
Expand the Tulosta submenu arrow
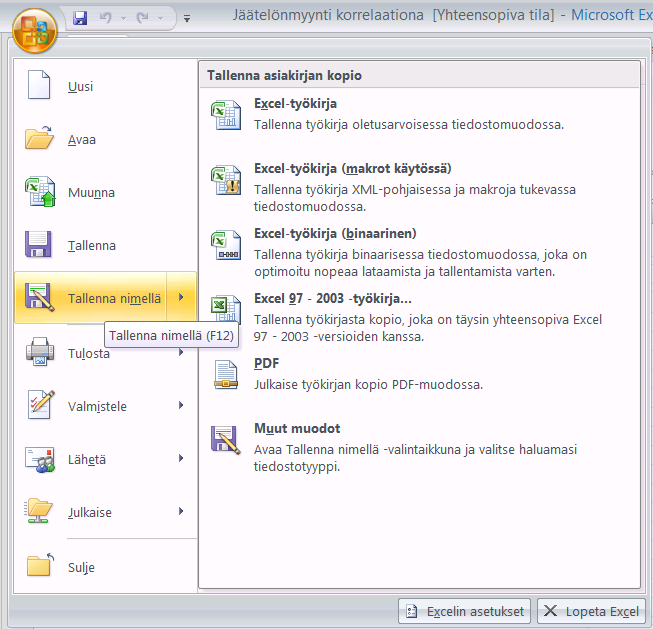(181, 352)
